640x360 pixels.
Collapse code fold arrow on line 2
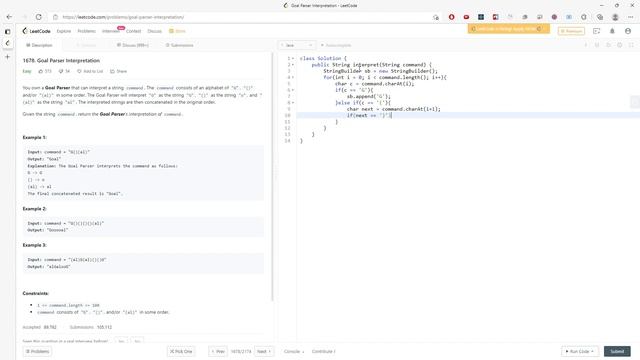pos(293,64)
